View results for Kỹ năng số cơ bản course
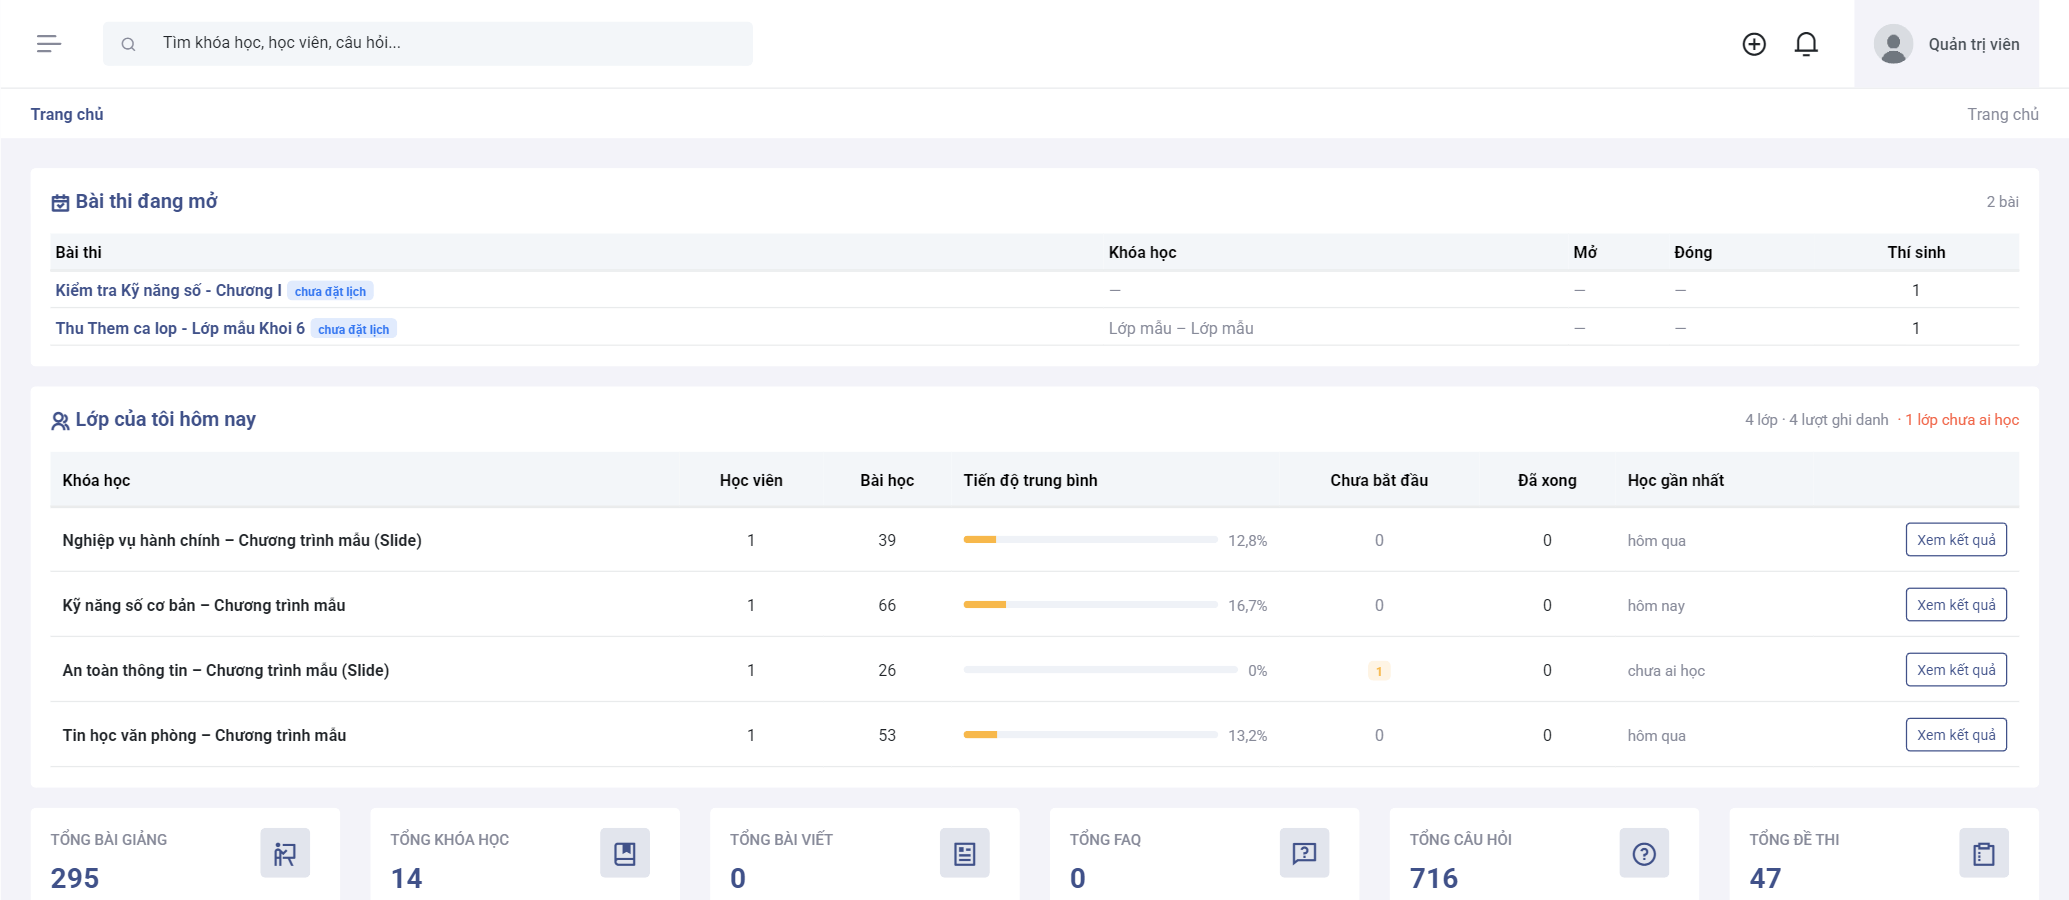Viewport: 2069px width, 900px height. (x=1956, y=605)
